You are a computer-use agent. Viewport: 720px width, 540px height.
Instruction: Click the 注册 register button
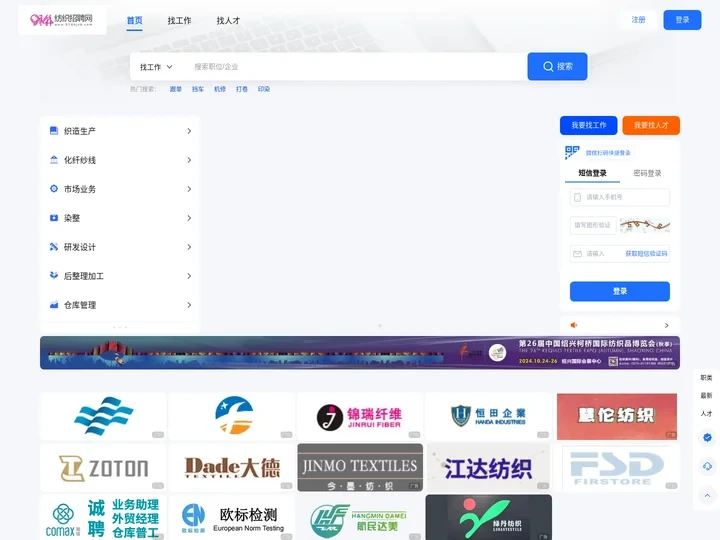(x=638, y=20)
